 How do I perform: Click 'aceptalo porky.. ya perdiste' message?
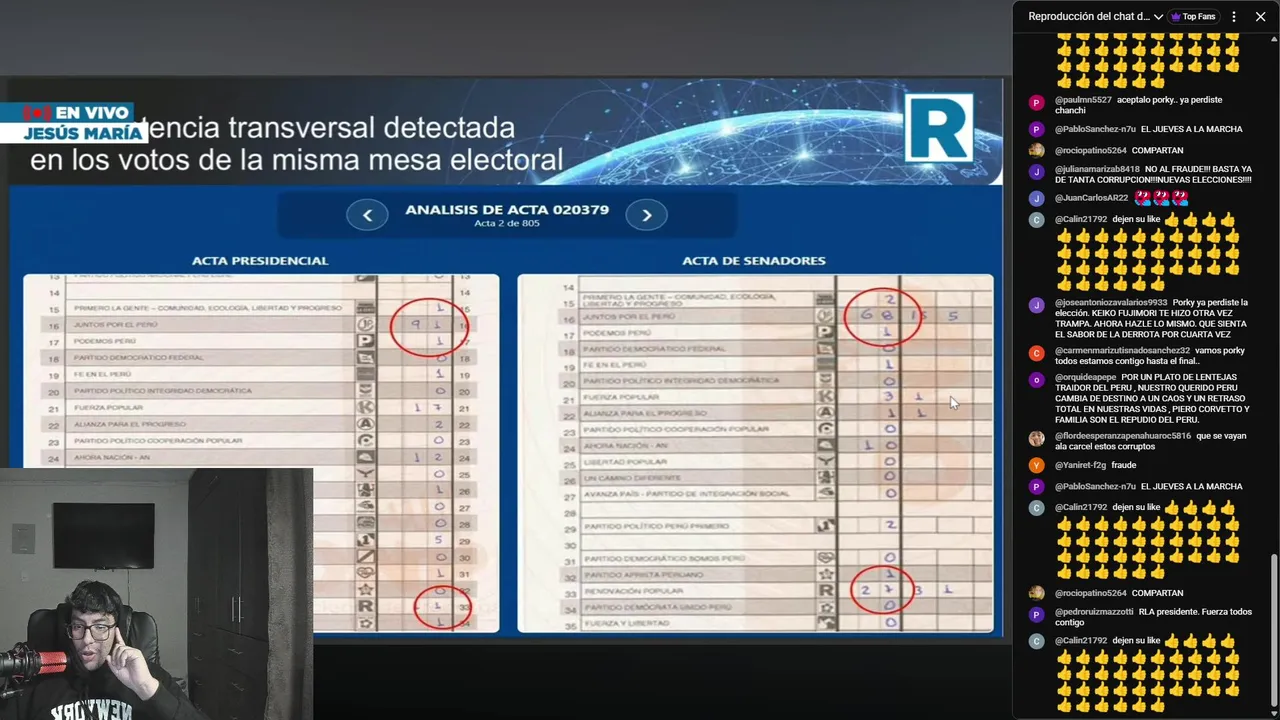click(x=1139, y=105)
